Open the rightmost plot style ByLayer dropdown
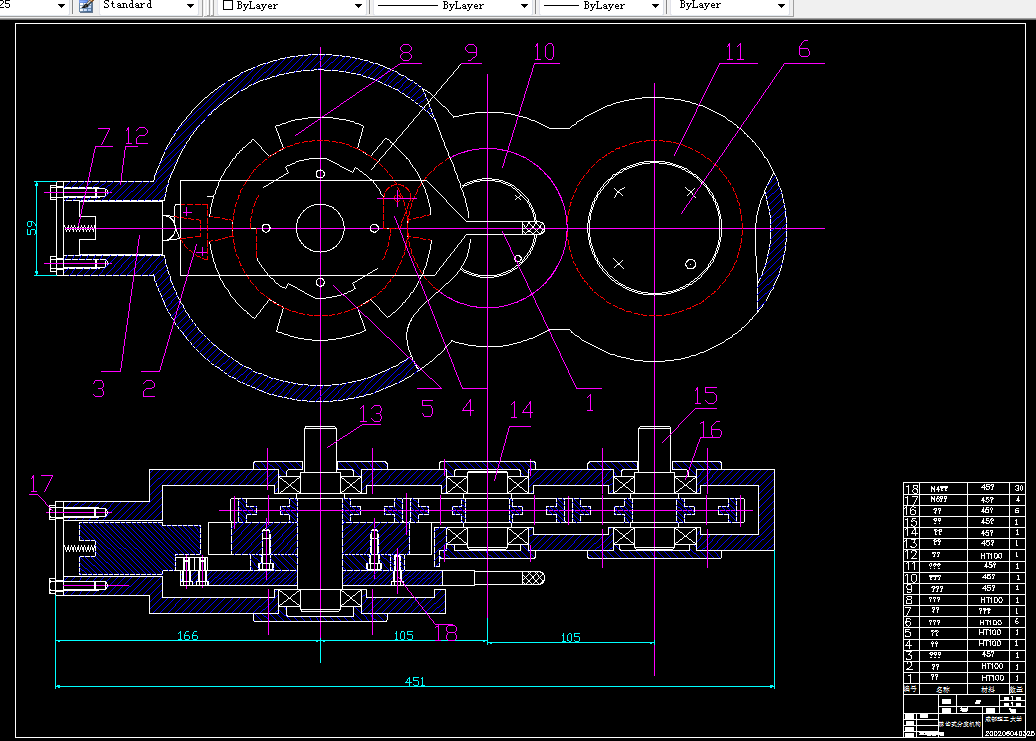The image size is (1036, 741). 781,6
